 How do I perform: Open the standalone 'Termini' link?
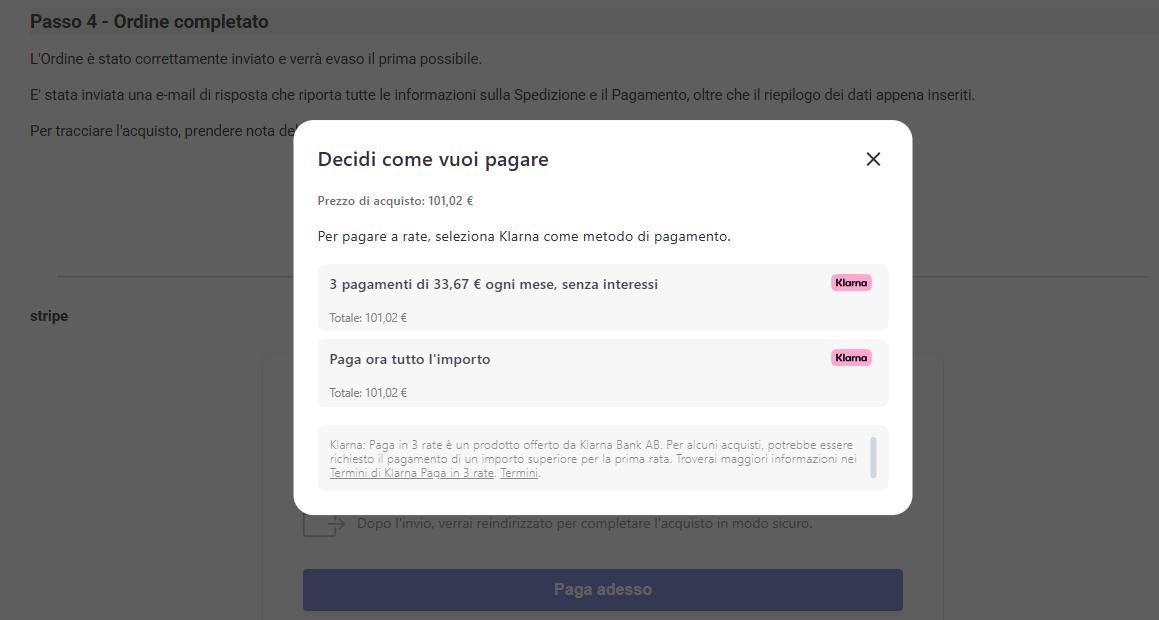(x=519, y=474)
